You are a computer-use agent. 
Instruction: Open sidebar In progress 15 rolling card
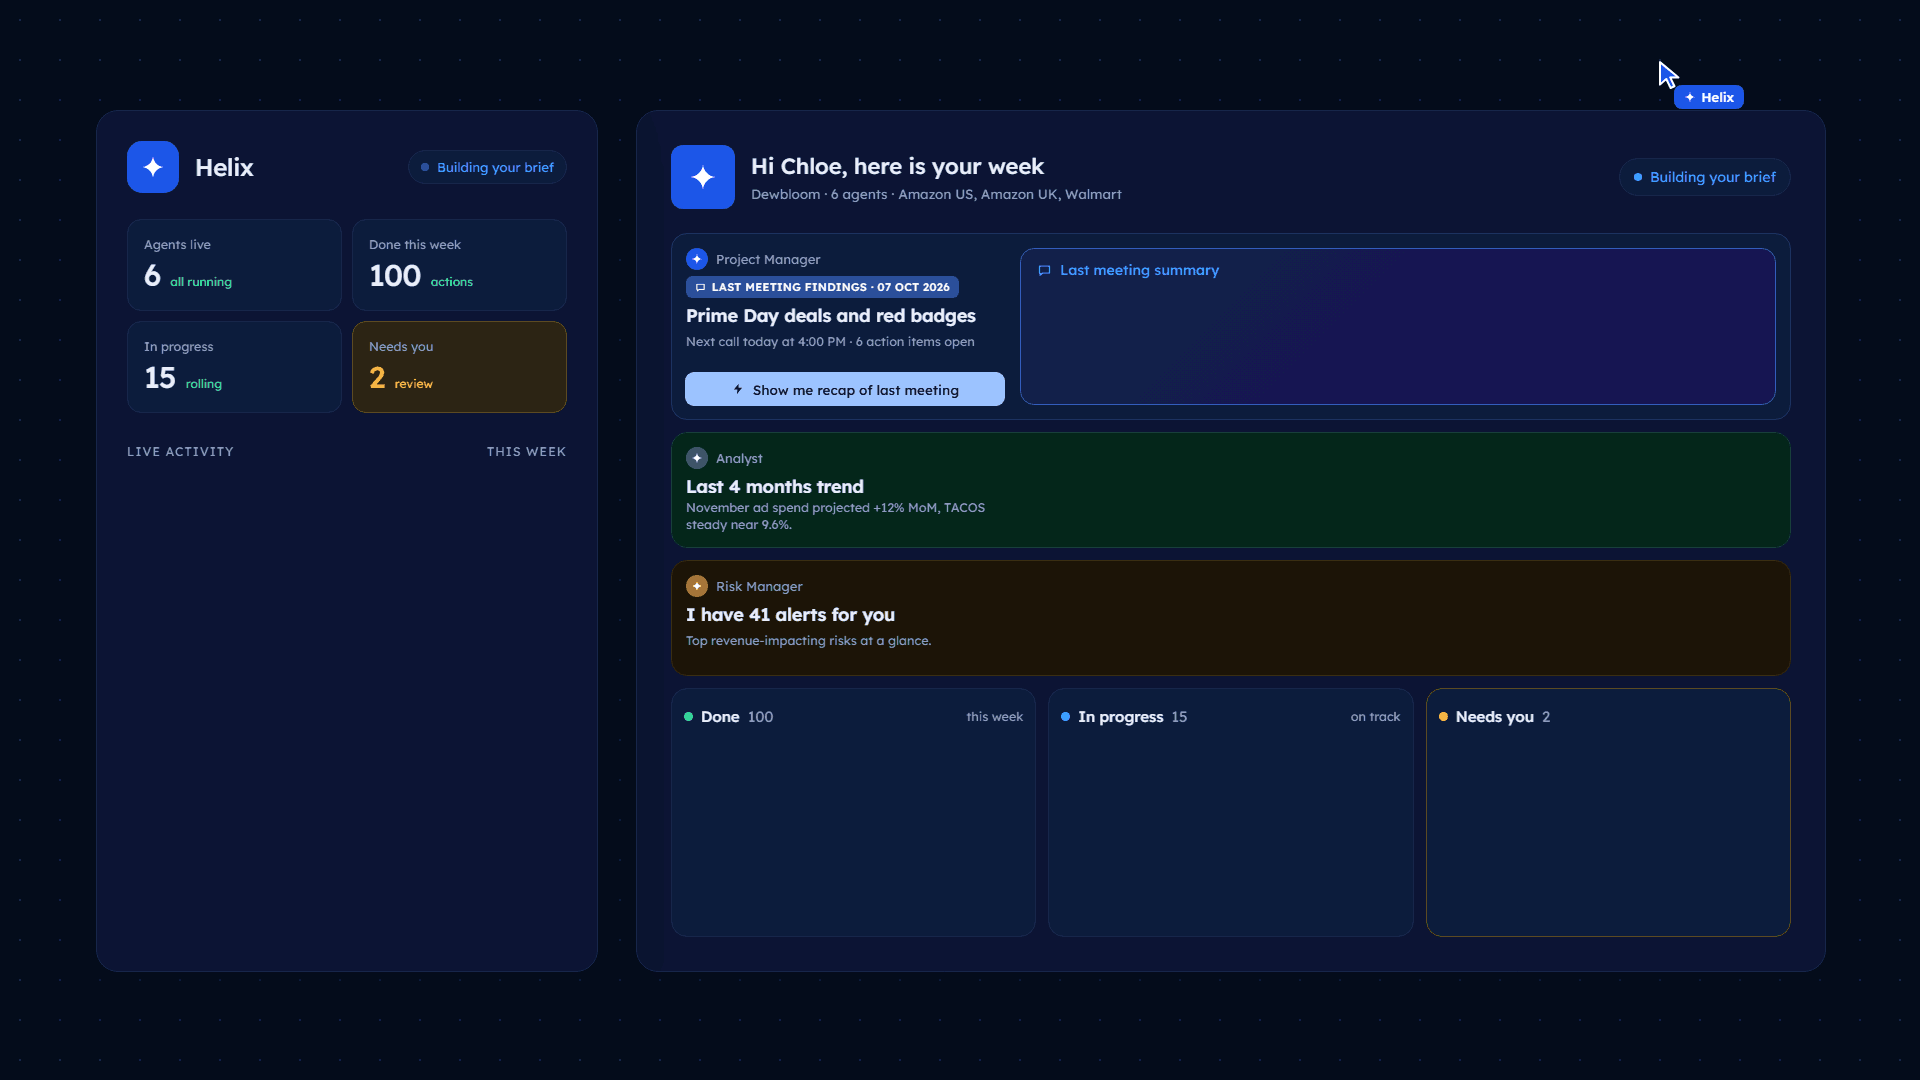coord(234,367)
